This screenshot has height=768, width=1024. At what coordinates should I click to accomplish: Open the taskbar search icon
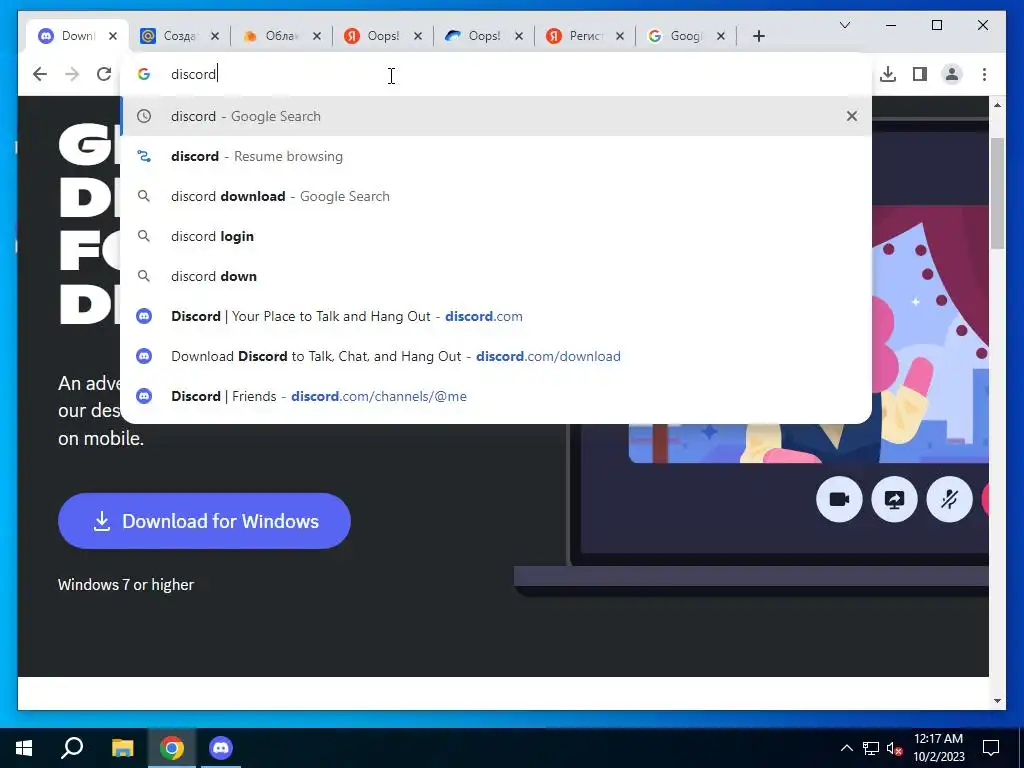click(x=72, y=748)
